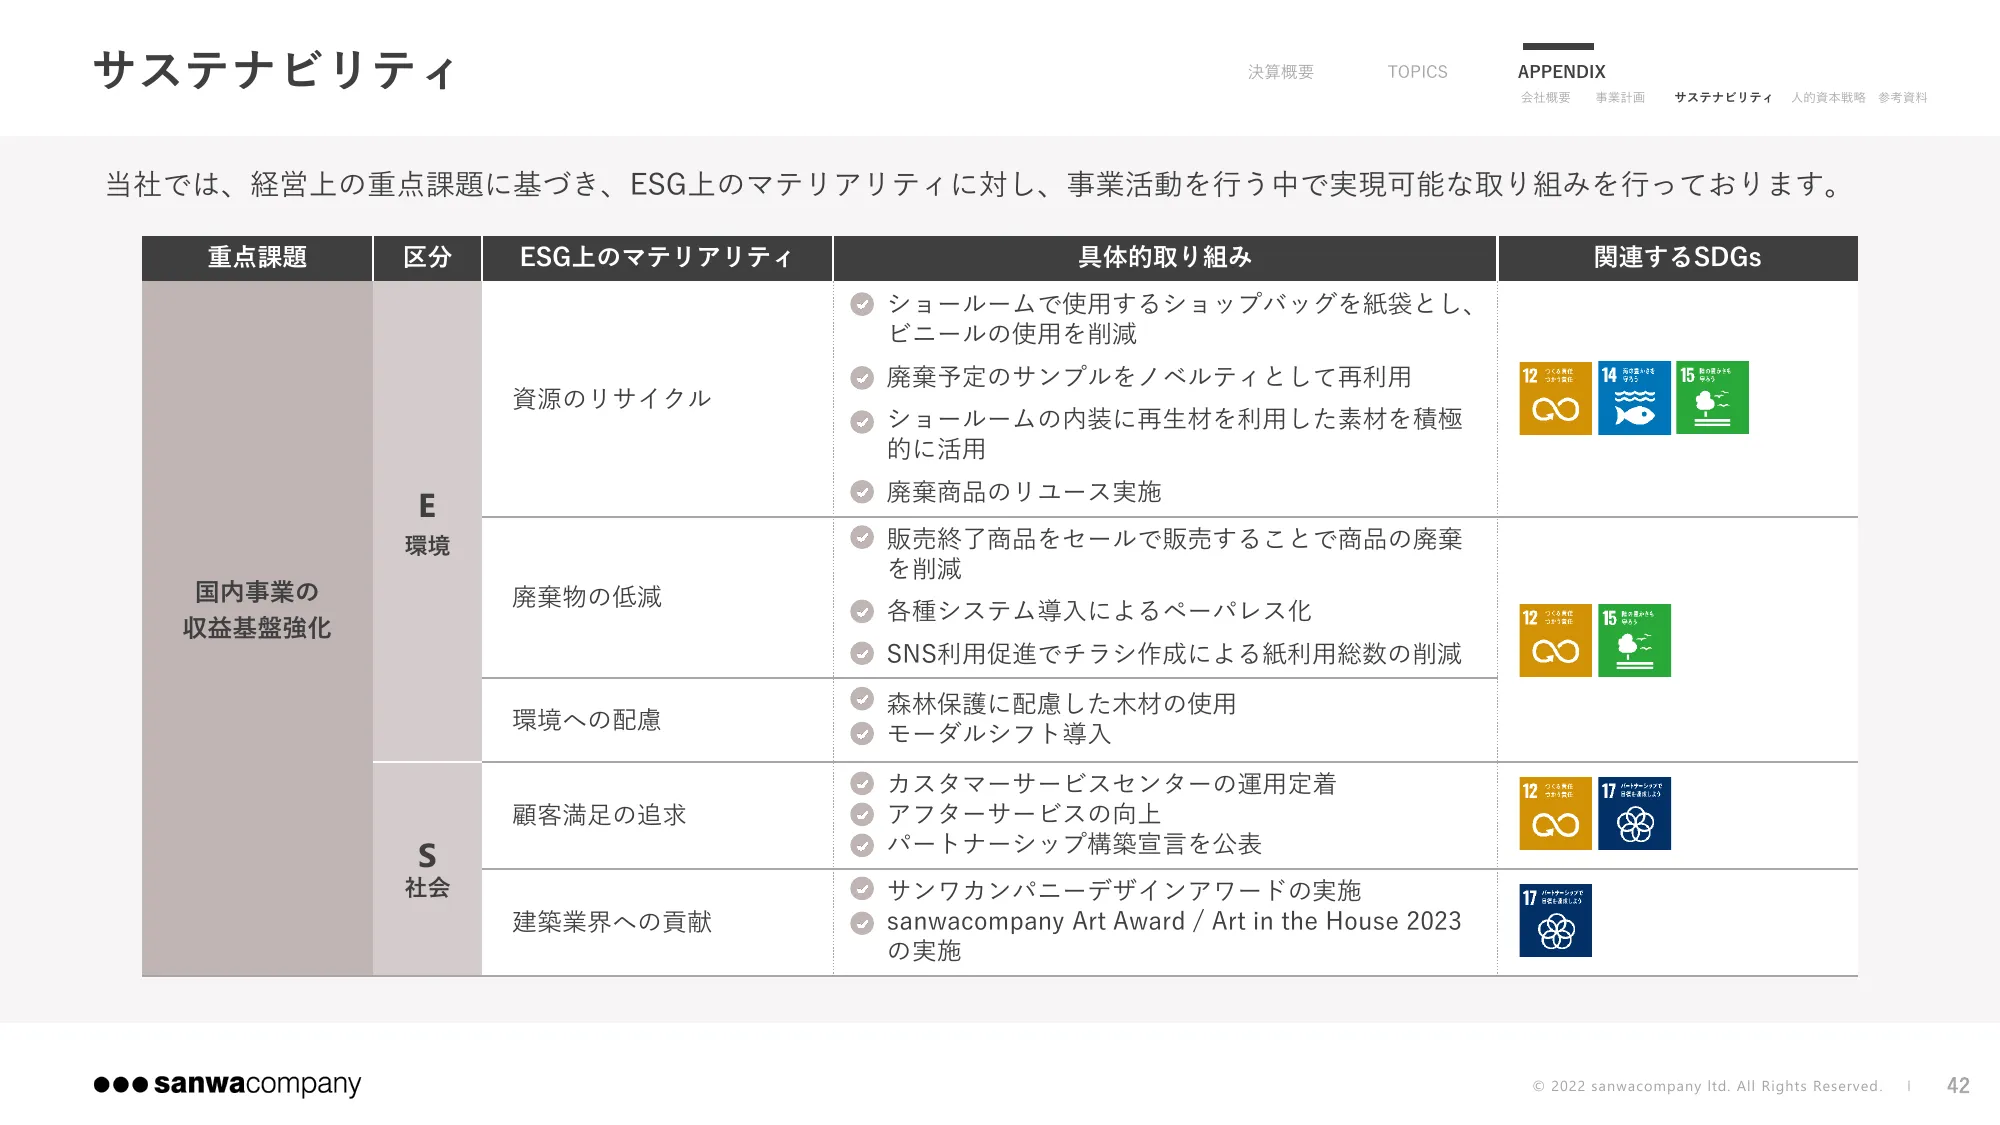Screen dimensions: 2000x1125
Task: Click SDG 12 icon in waste reduction row
Action: click(x=1555, y=641)
